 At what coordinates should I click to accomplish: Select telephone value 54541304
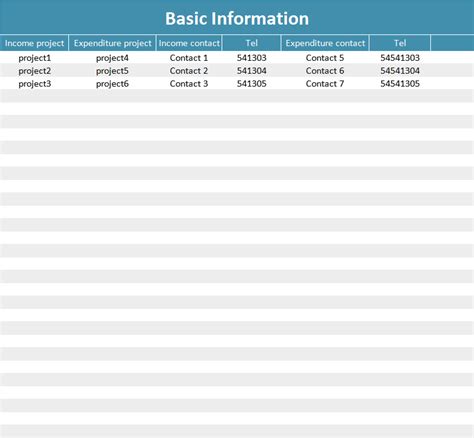pos(400,71)
